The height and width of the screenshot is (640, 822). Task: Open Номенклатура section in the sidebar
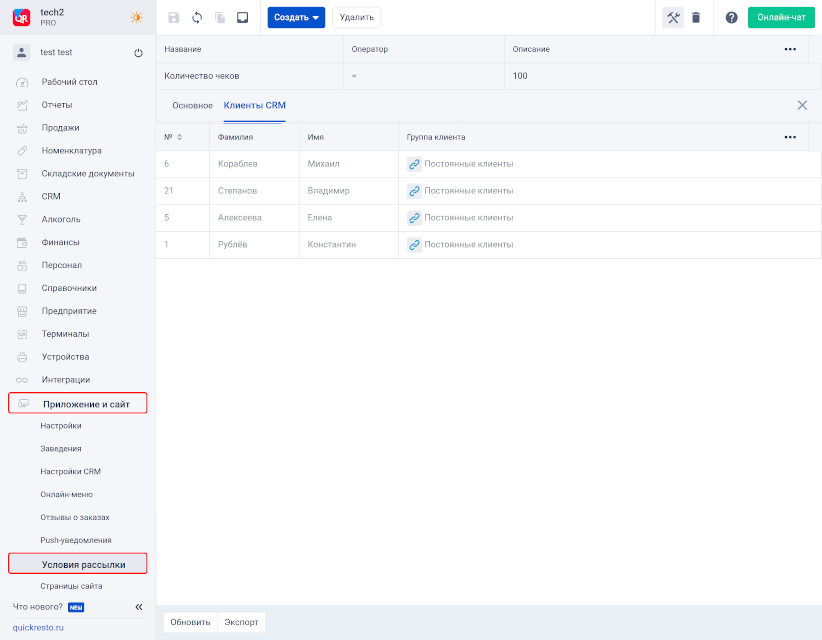(71, 151)
